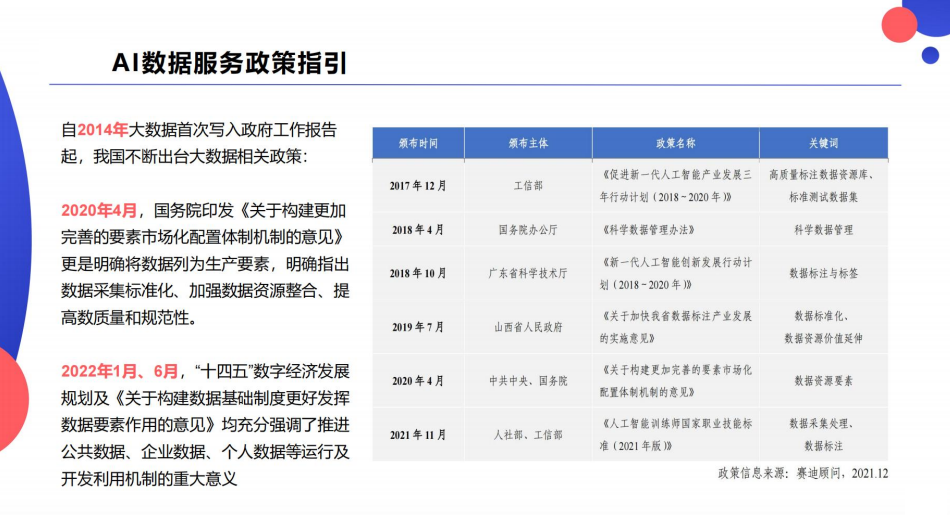Click the 颁布时间 column header
The image size is (950, 515).
pyautogui.click(x=418, y=144)
